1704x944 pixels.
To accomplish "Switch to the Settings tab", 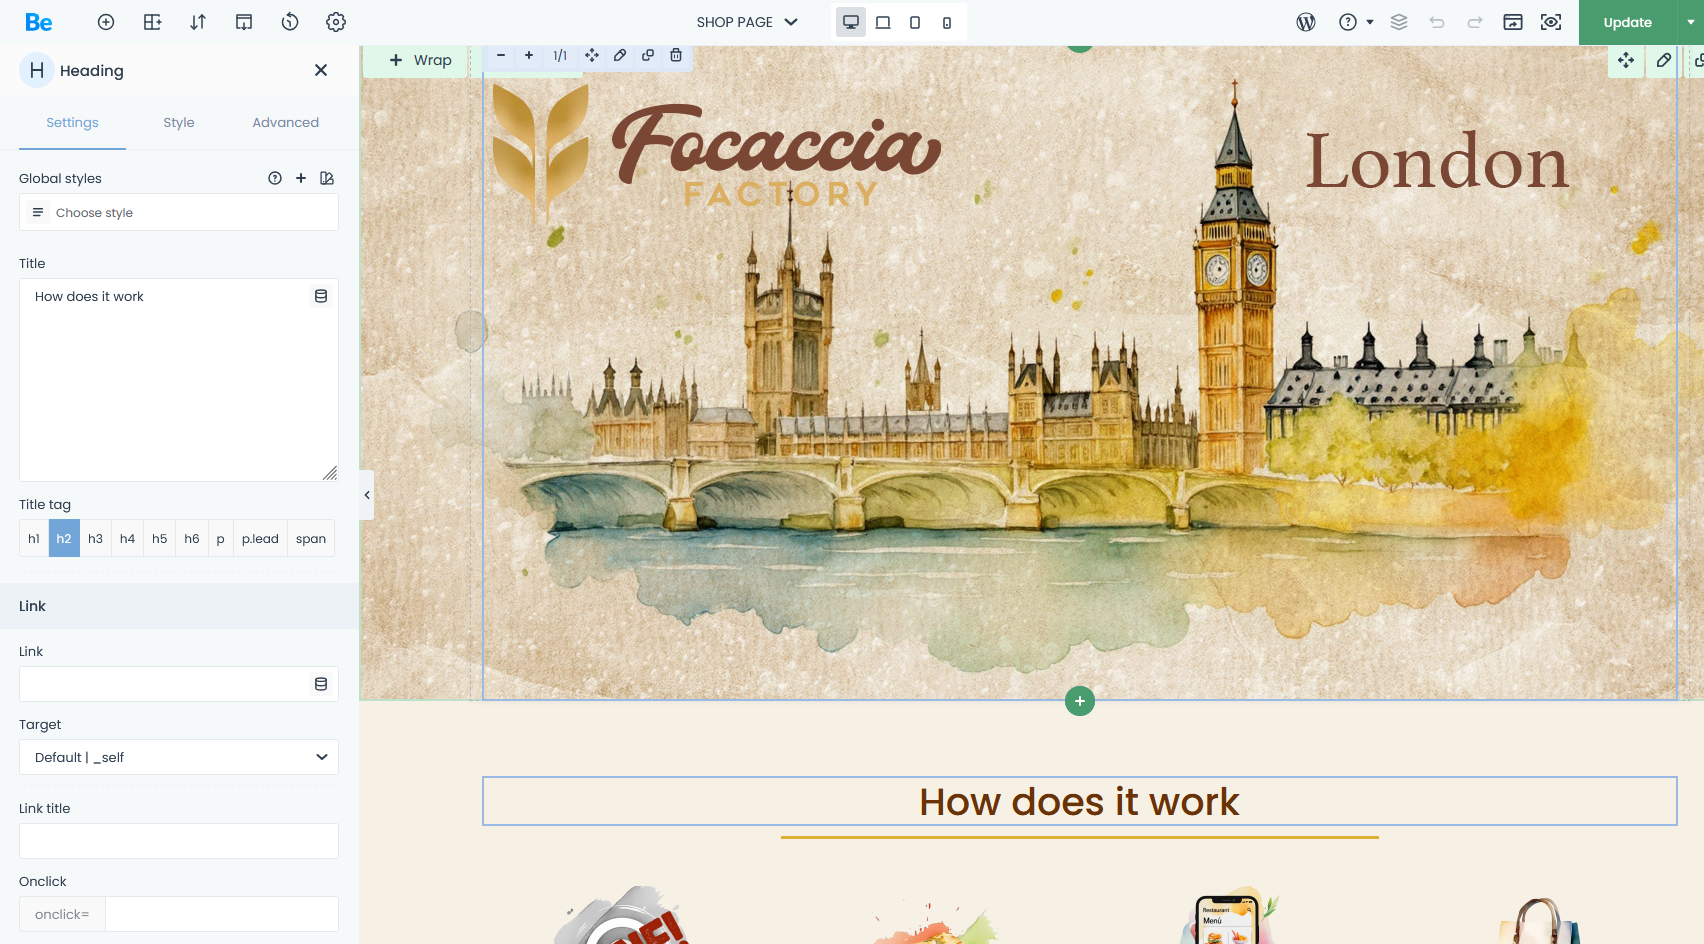I will pos(72,123).
